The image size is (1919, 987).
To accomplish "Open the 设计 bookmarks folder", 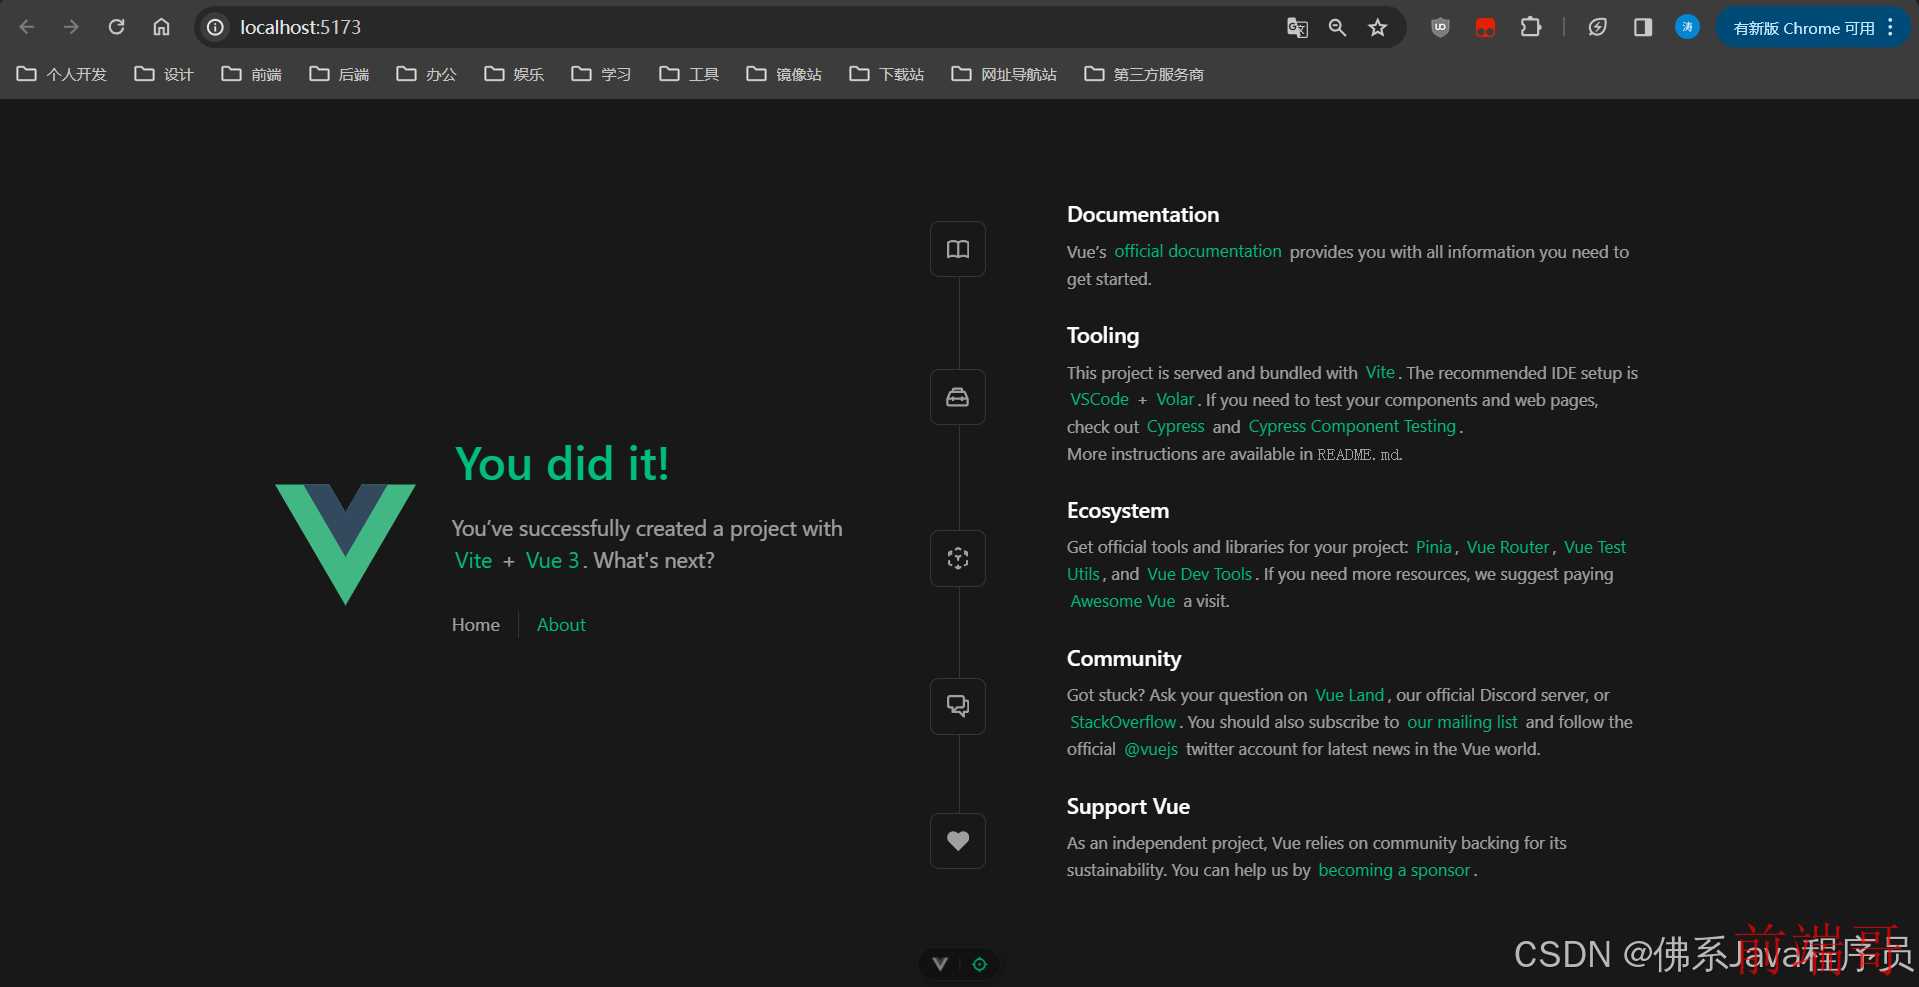I will pyautogui.click(x=164, y=74).
